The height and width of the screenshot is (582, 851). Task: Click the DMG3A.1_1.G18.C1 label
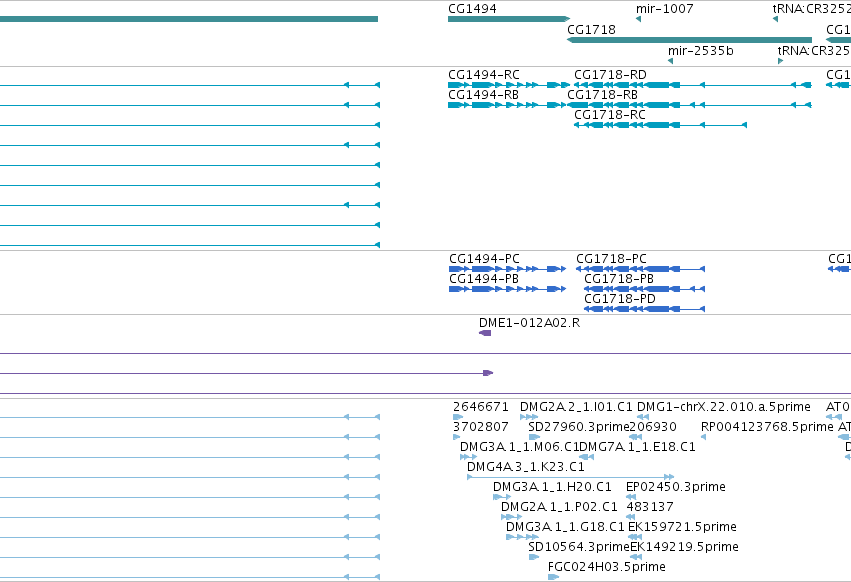point(565,527)
